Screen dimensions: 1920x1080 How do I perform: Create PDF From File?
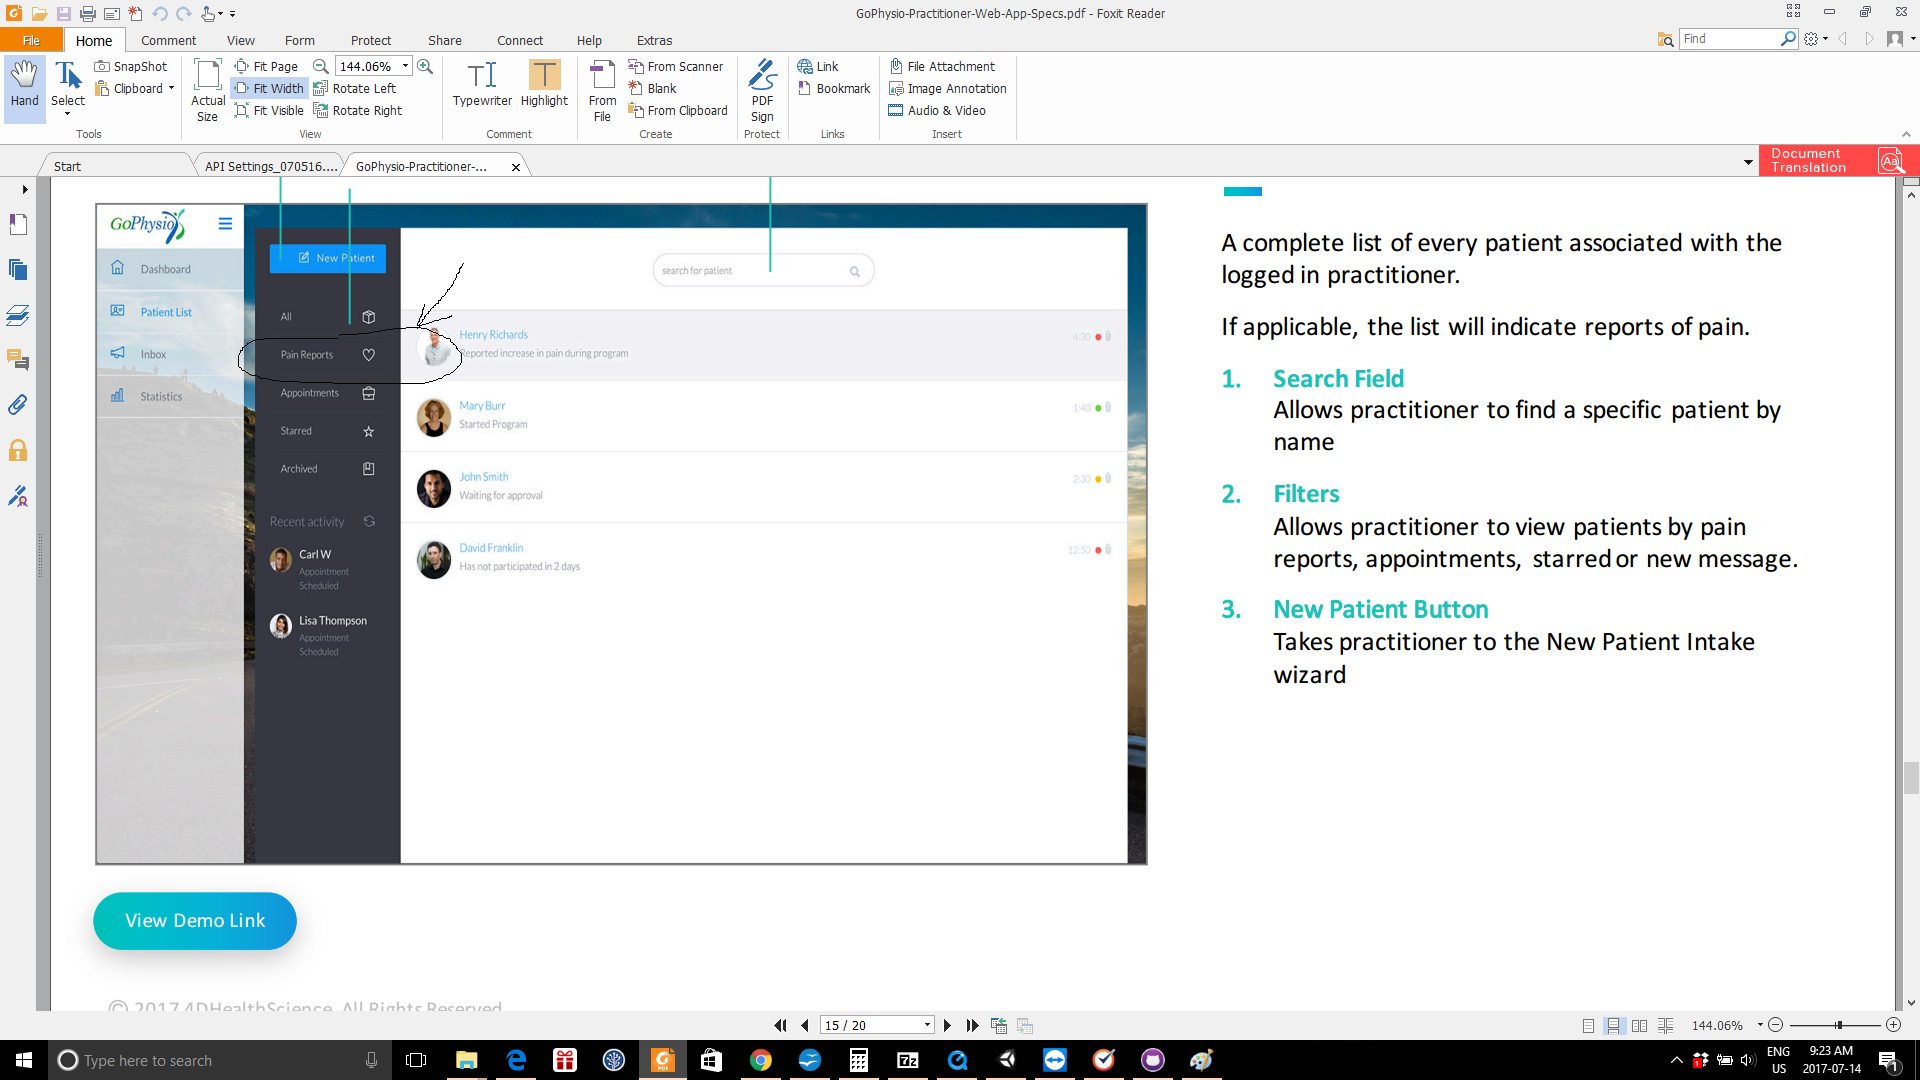pos(602,90)
